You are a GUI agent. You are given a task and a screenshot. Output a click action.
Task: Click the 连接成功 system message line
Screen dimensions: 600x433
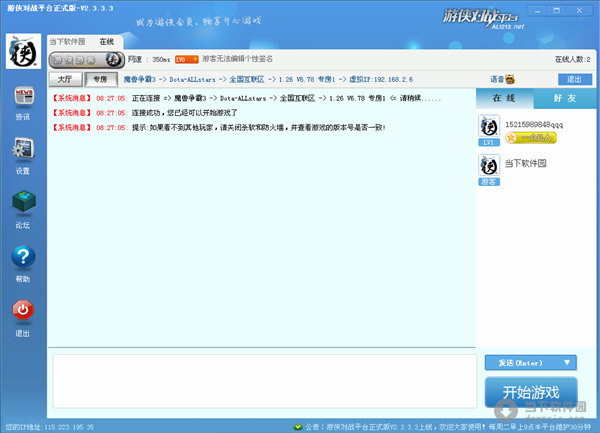(145, 113)
